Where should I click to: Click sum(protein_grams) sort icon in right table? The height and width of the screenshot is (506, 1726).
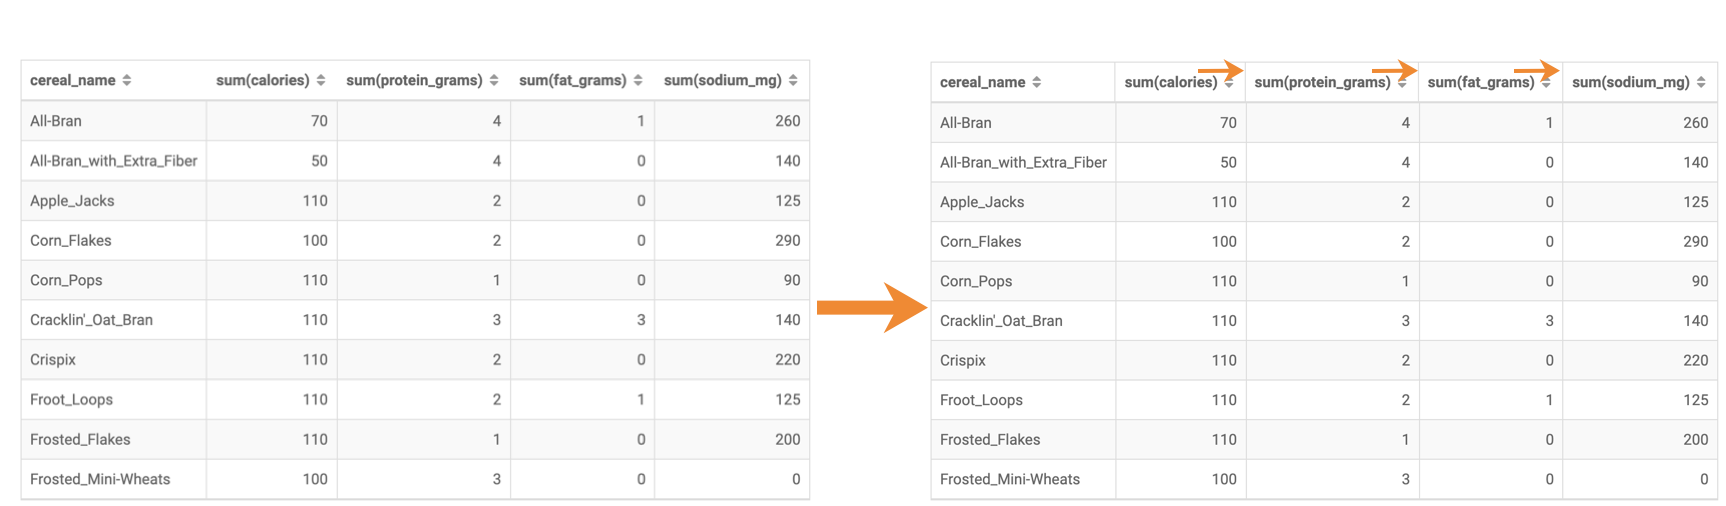click(1402, 83)
